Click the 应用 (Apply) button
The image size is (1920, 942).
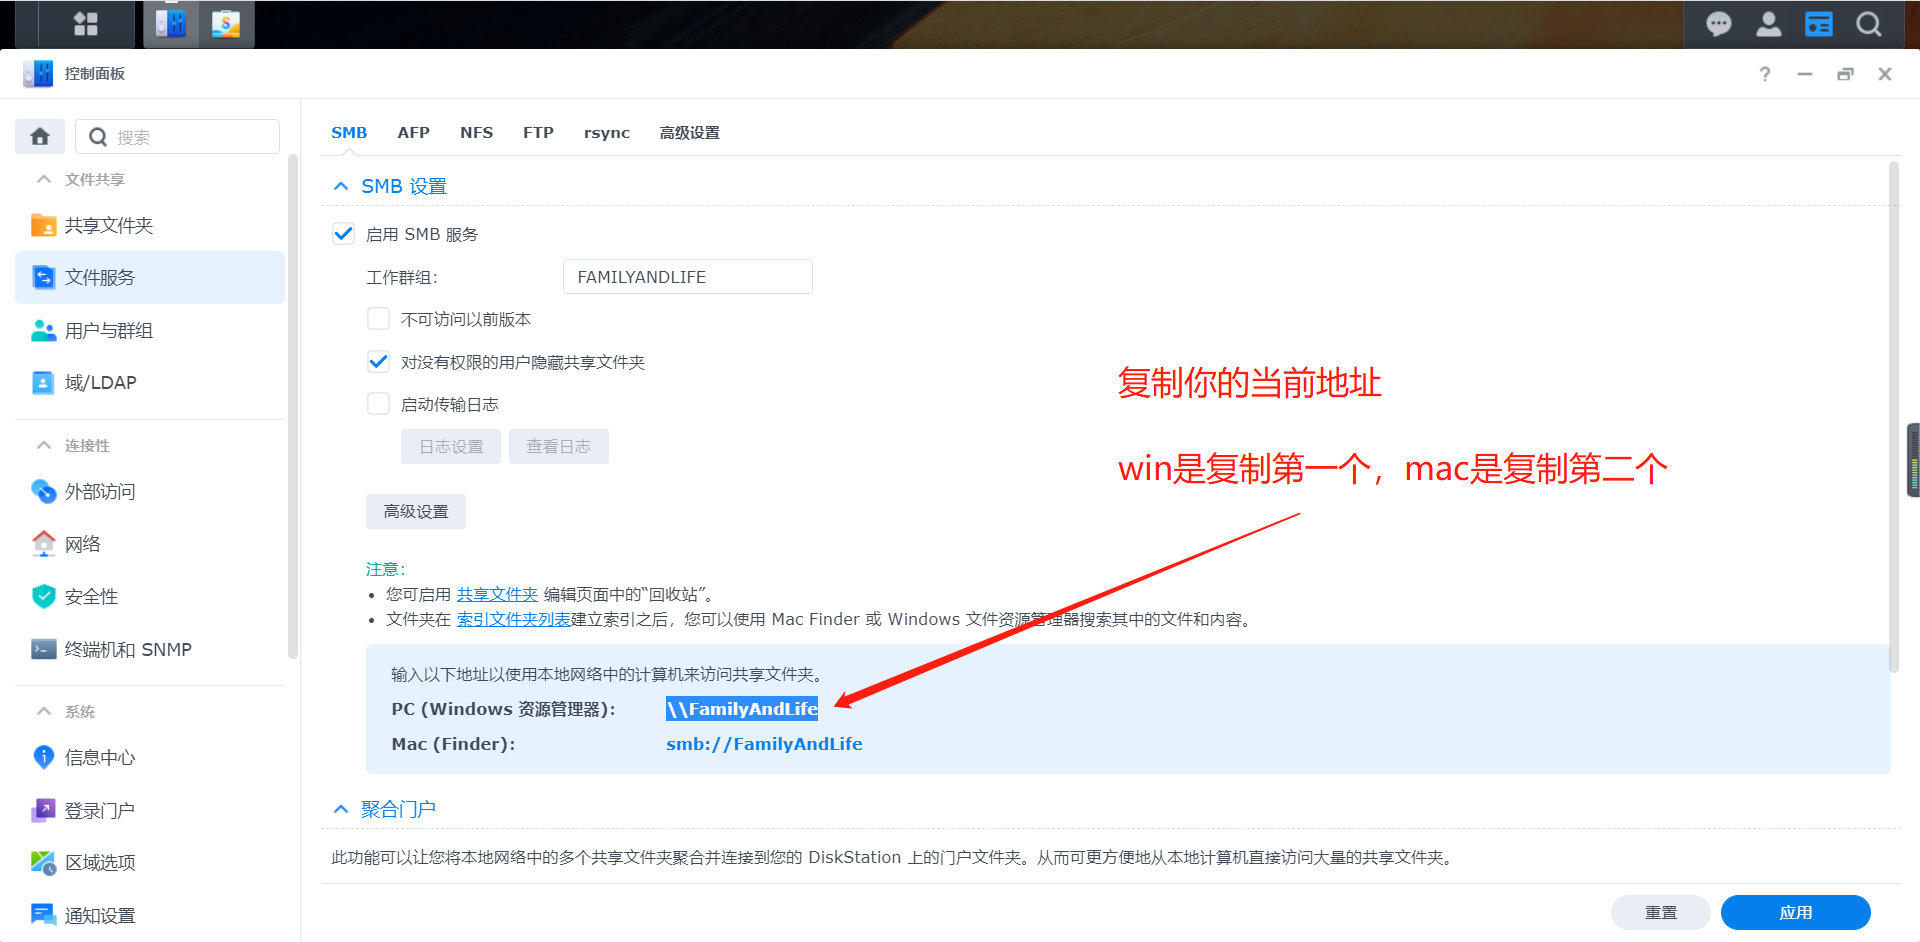point(1796,912)
